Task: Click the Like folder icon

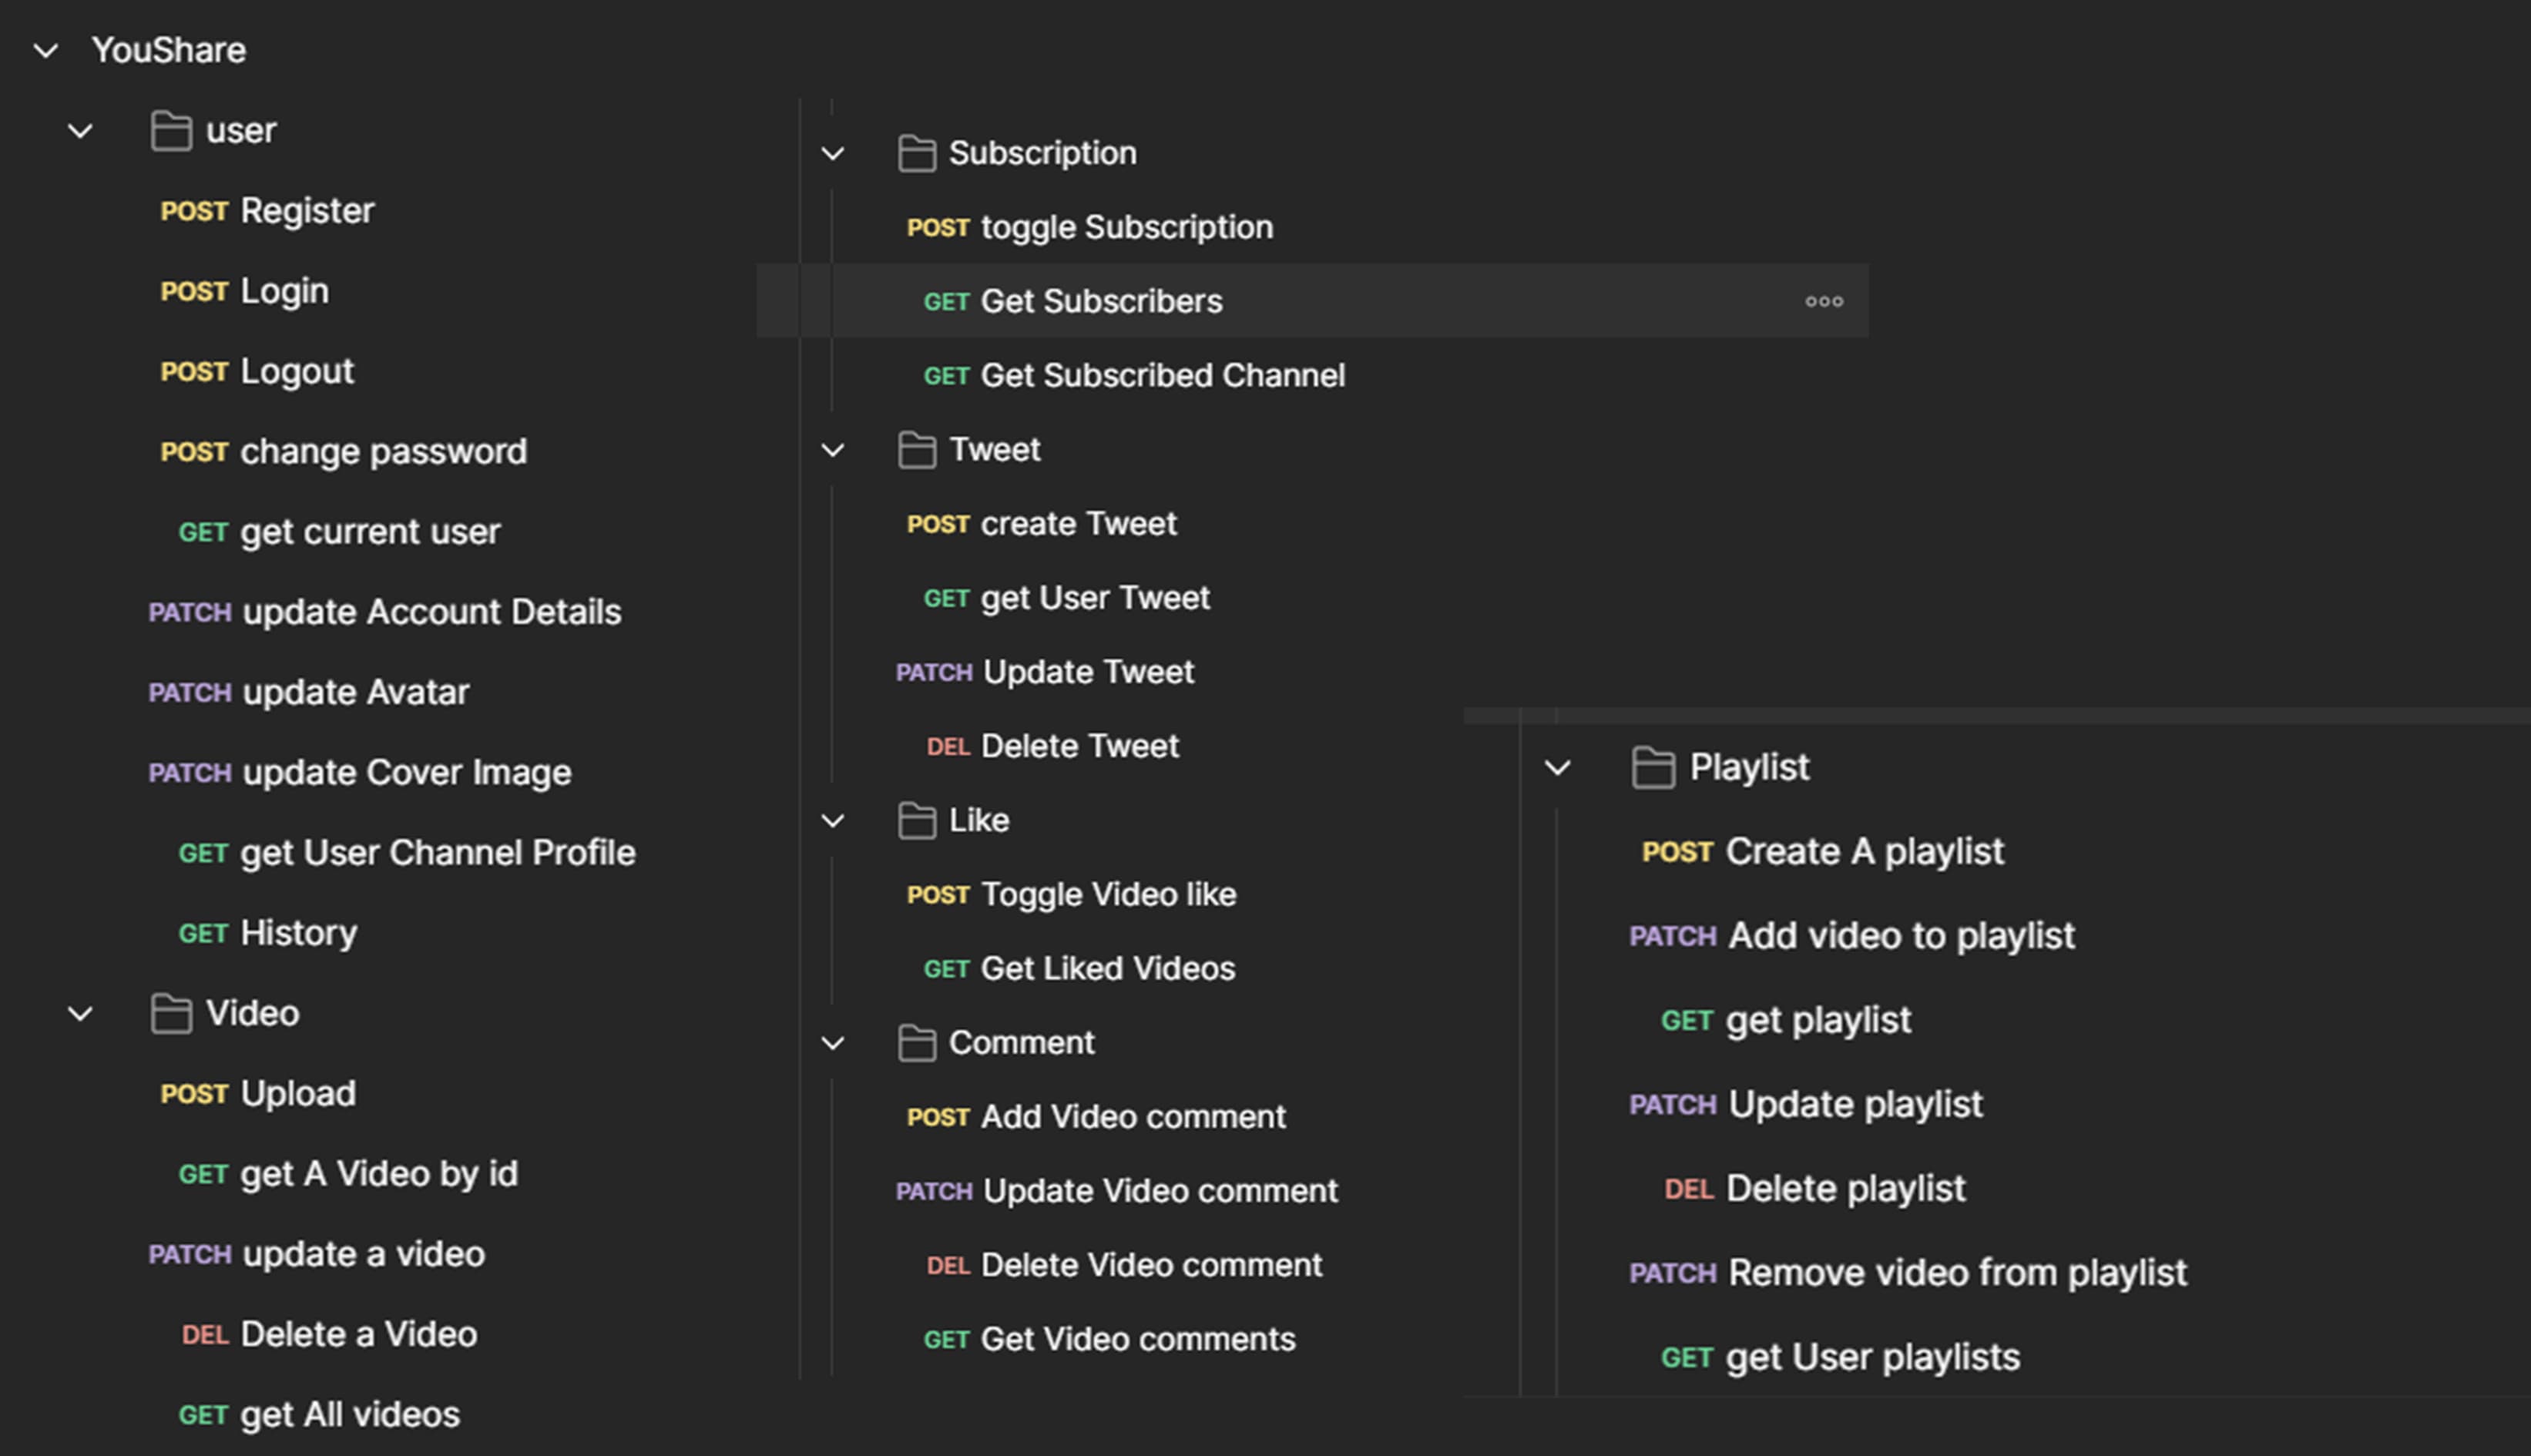Action: click(916, 820)
